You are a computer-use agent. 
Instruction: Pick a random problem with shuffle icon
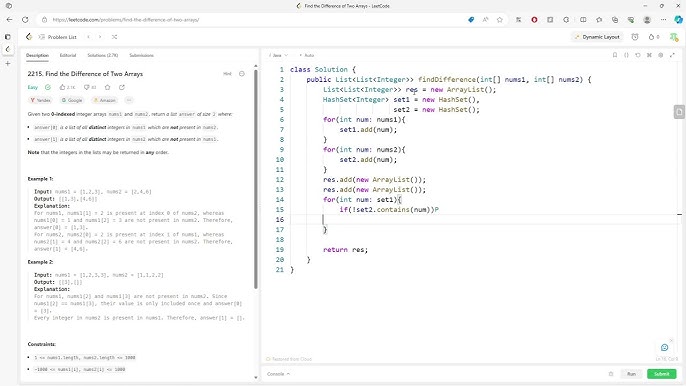click(x=114, y=37)
